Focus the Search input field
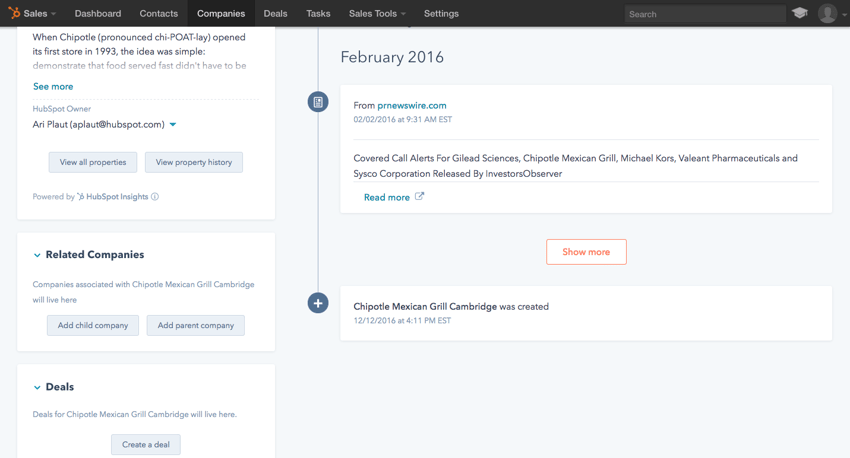This screenshot has height=458, width=850. click(x=705, y=14)
